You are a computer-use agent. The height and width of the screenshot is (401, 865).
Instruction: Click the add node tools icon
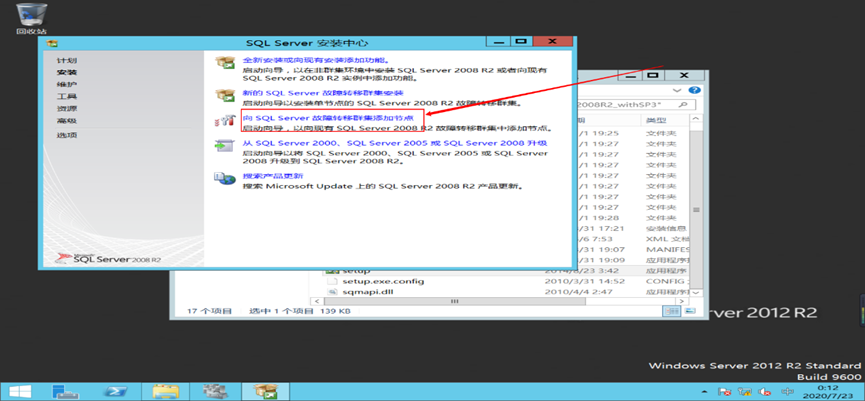[x=225, y=122]
